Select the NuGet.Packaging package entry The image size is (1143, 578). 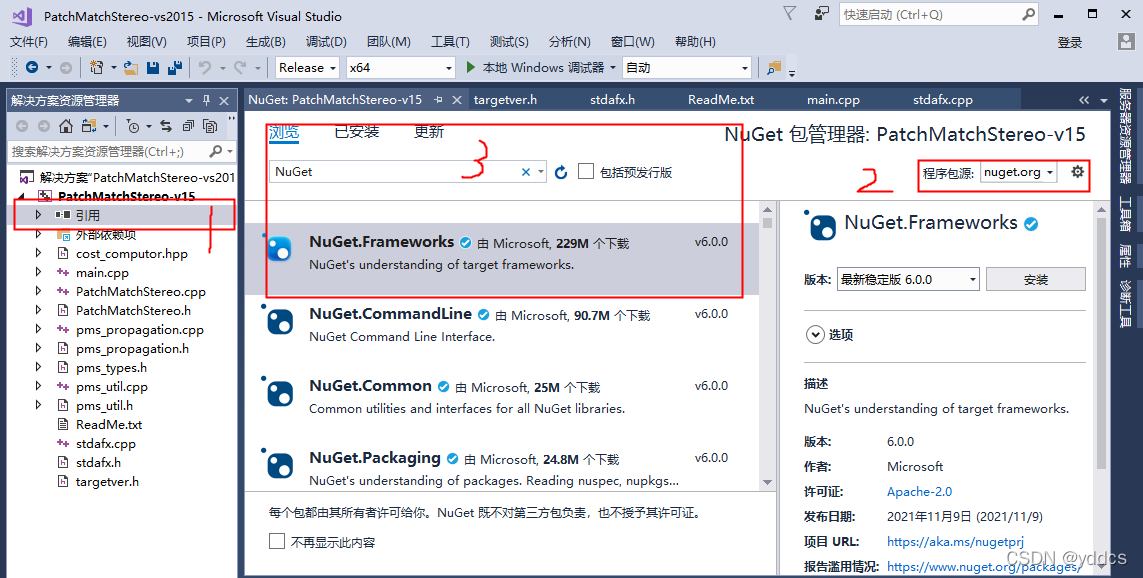coord(501,466)
